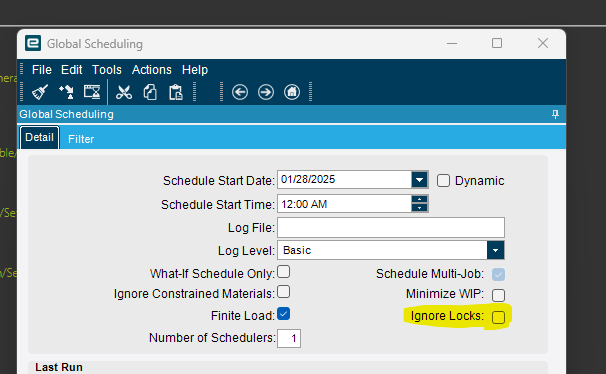The height and width of the screenshot is (374, 606).
Task: Minimize the Global Scheduling window
Action: point(452,43)
